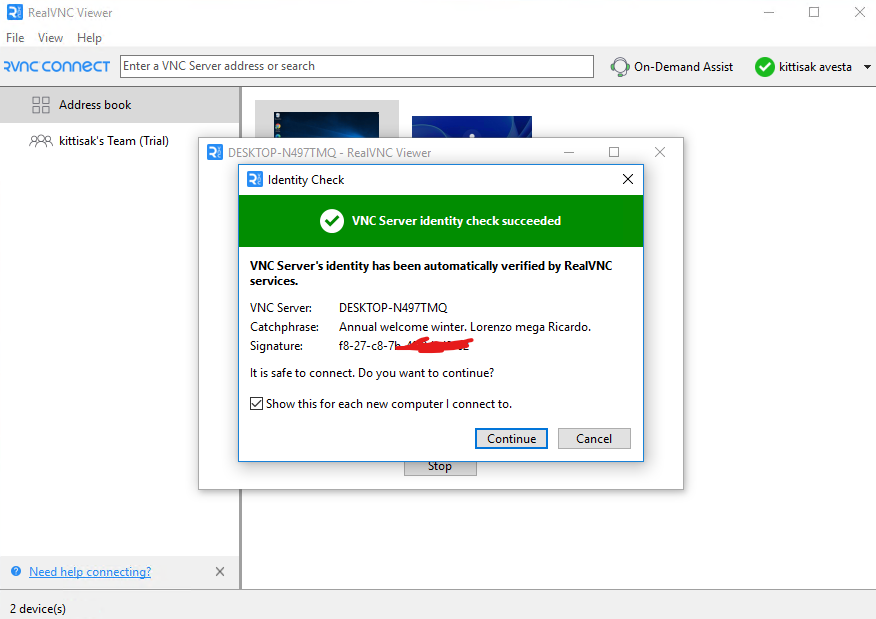The image size is (876, 619).
Task: Open the View menu
Action: click(x=50, y=38)
